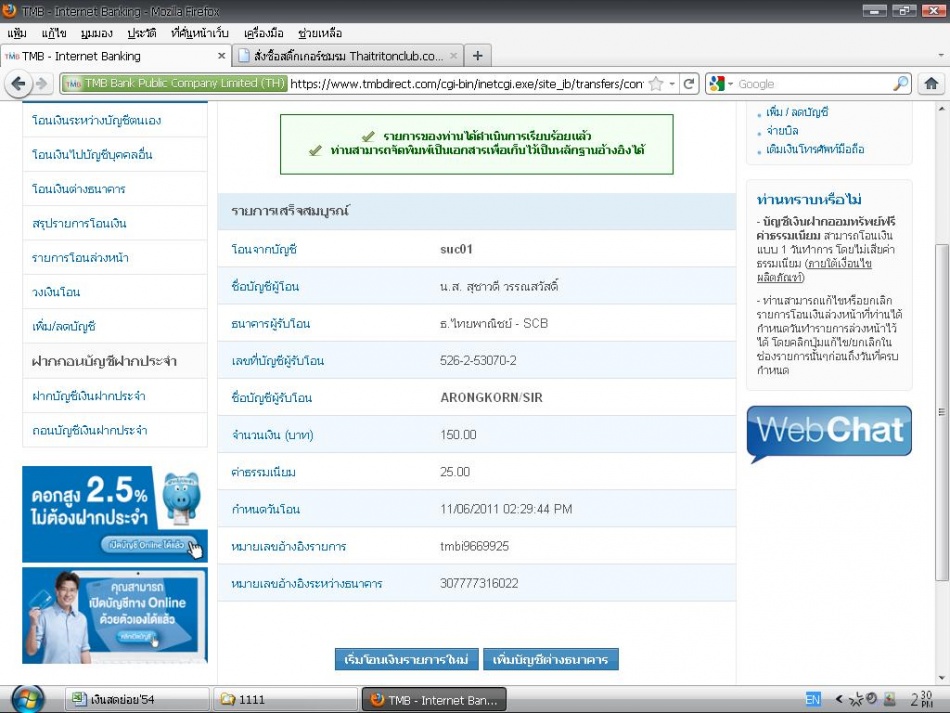Click the Firefox home icon
The width and height of the screenshot is (950, 713).
[931, 84]
